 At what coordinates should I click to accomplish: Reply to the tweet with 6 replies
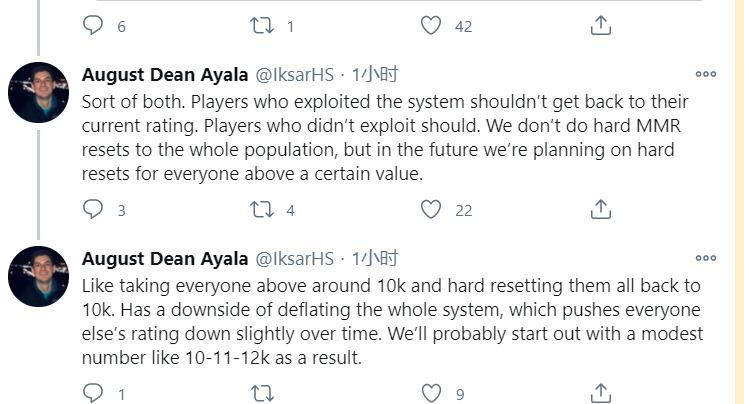coord(93,25)
